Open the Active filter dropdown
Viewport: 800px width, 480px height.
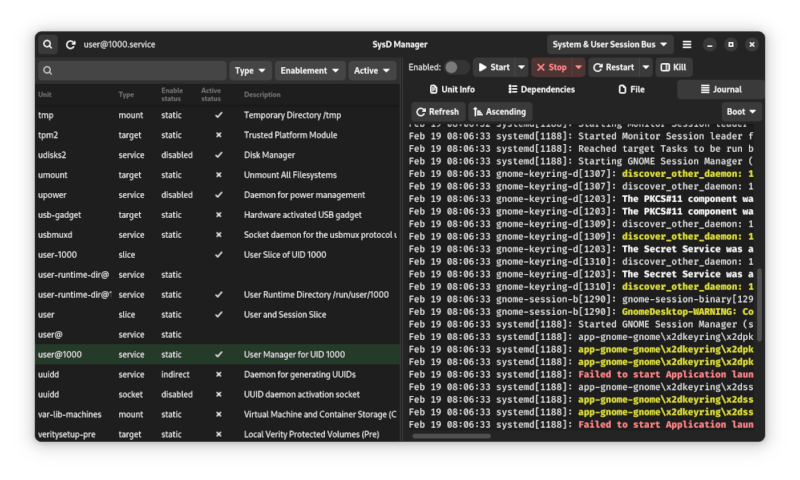(373, 71)
